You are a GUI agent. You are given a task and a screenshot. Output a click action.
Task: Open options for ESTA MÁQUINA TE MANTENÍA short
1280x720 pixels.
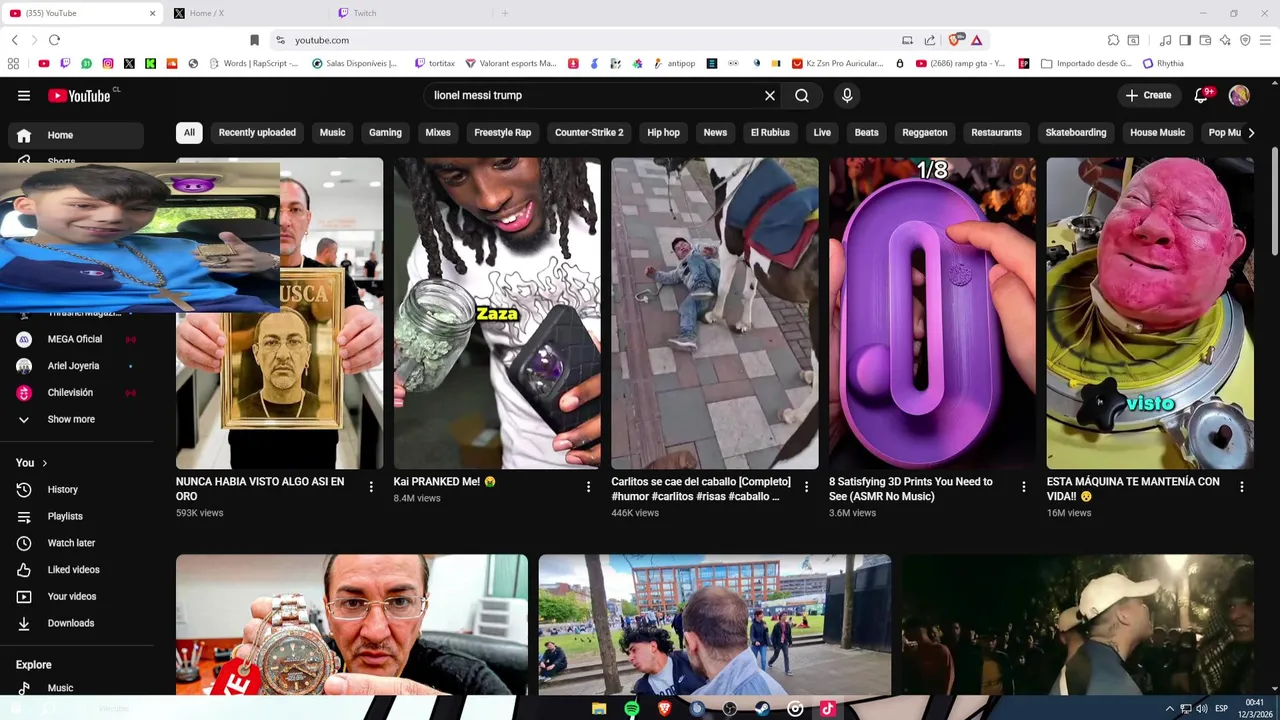tap(1241, 487)
